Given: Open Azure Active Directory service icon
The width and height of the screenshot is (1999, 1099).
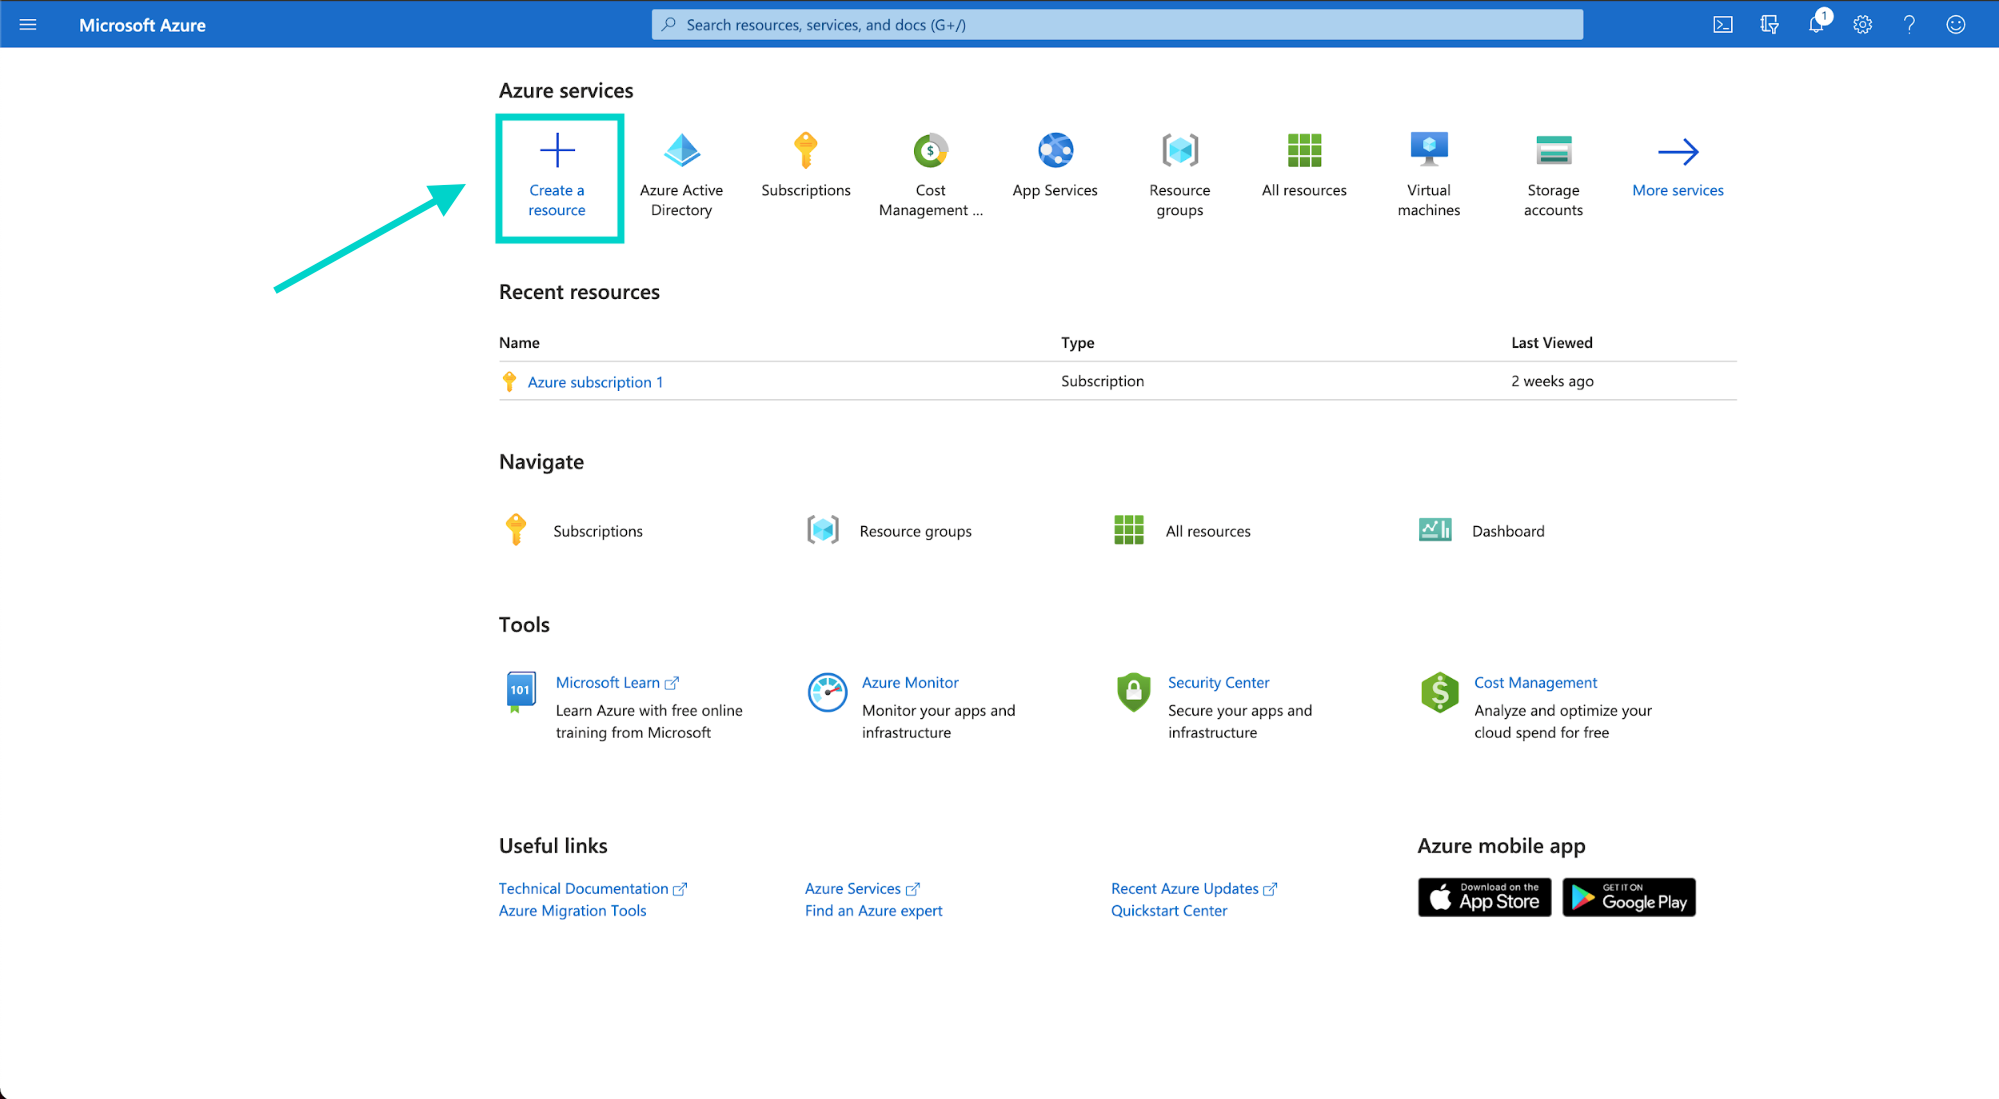Looking at the screenshot, I should pos(682,150).
